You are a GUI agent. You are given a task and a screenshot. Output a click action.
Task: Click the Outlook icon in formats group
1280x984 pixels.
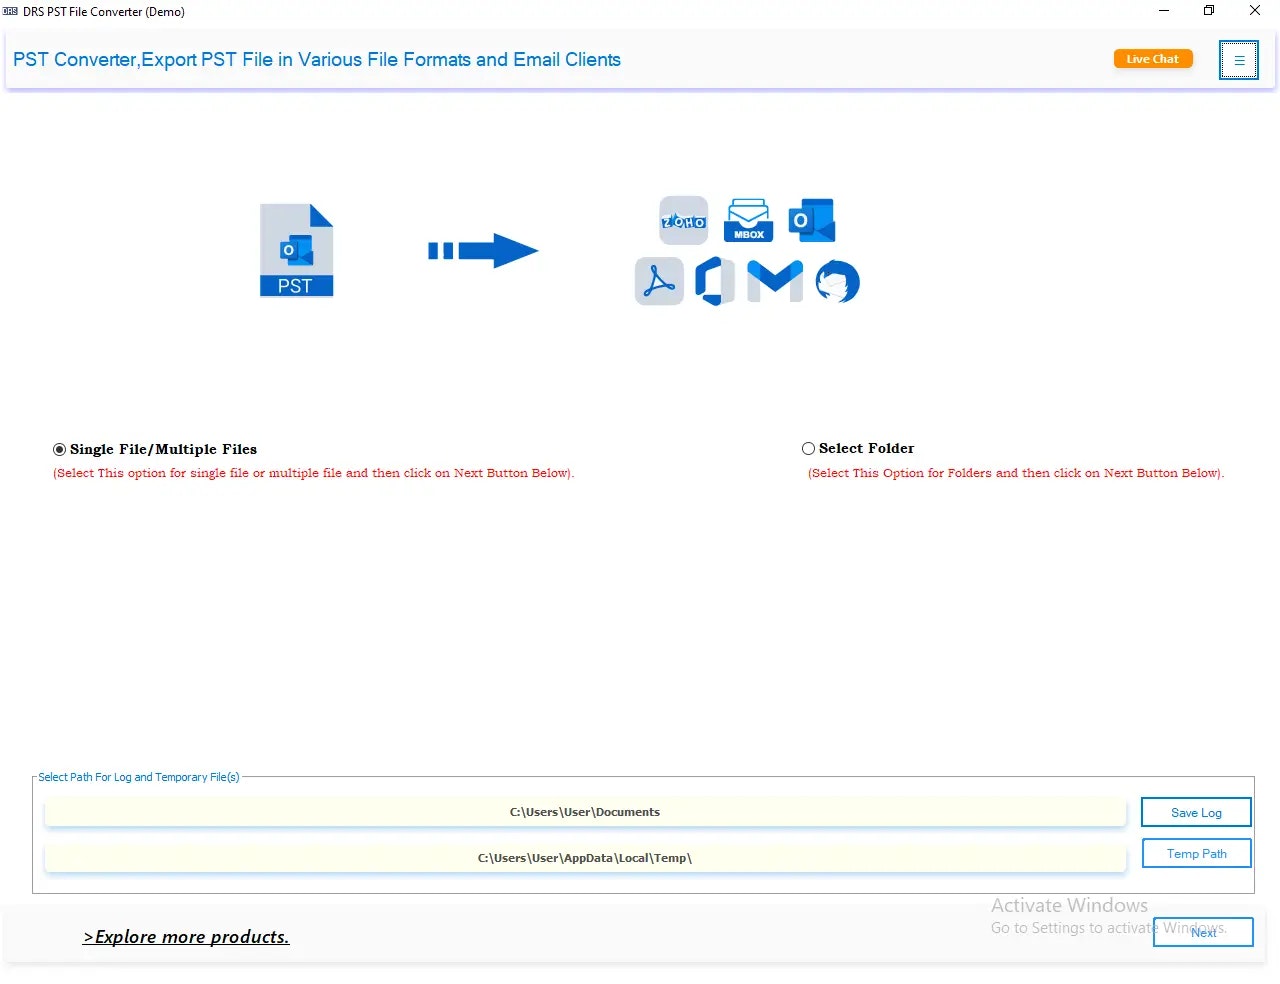811,220
